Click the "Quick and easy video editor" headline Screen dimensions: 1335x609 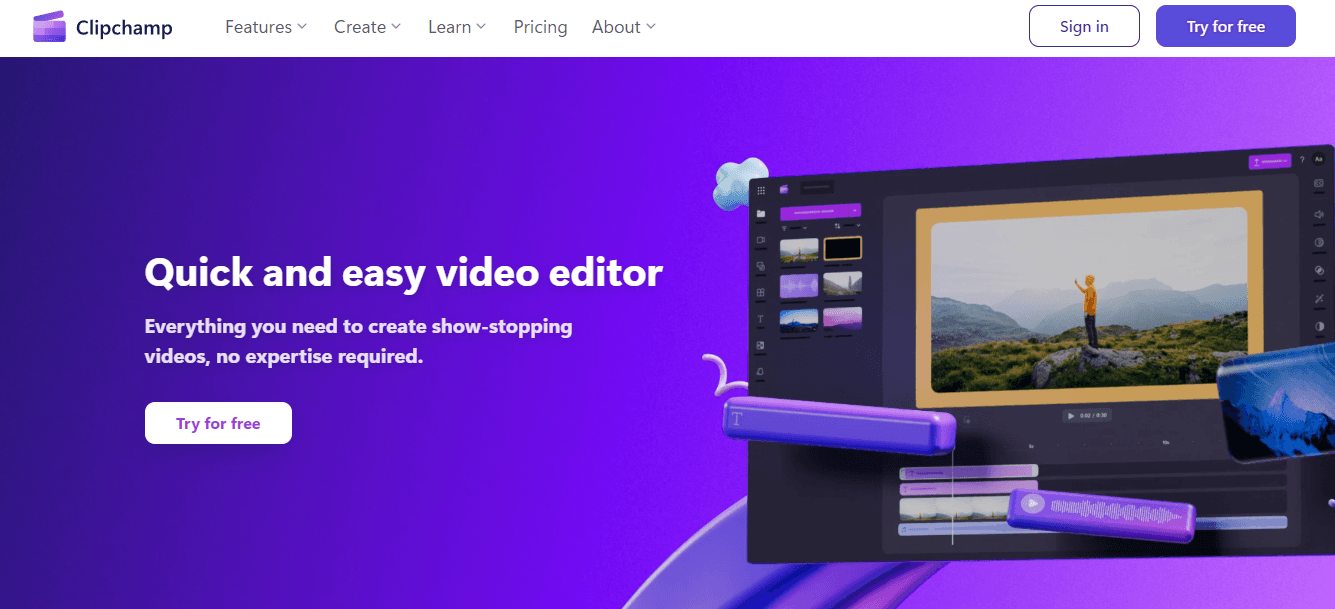(403, 272)
